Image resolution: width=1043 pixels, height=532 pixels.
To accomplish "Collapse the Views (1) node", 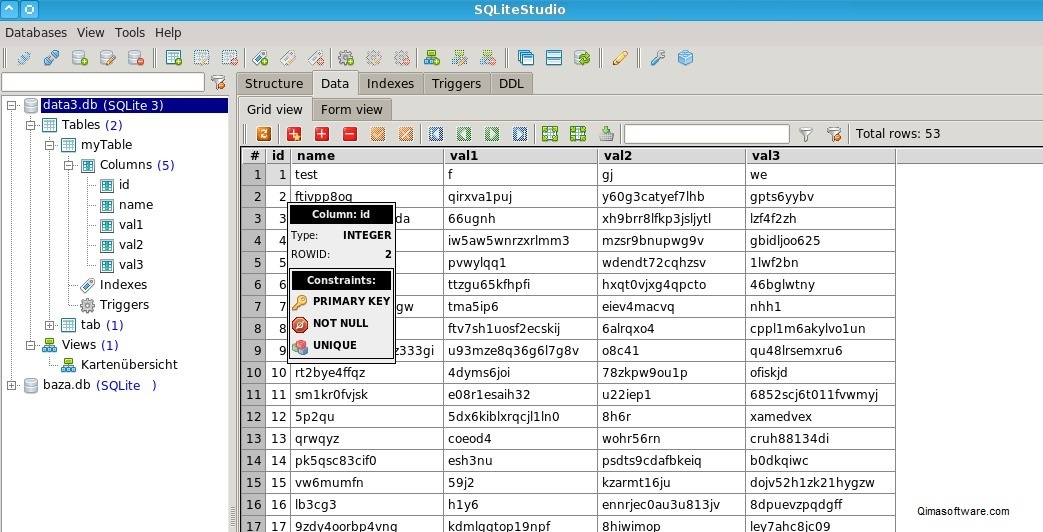I will (31, 345).
